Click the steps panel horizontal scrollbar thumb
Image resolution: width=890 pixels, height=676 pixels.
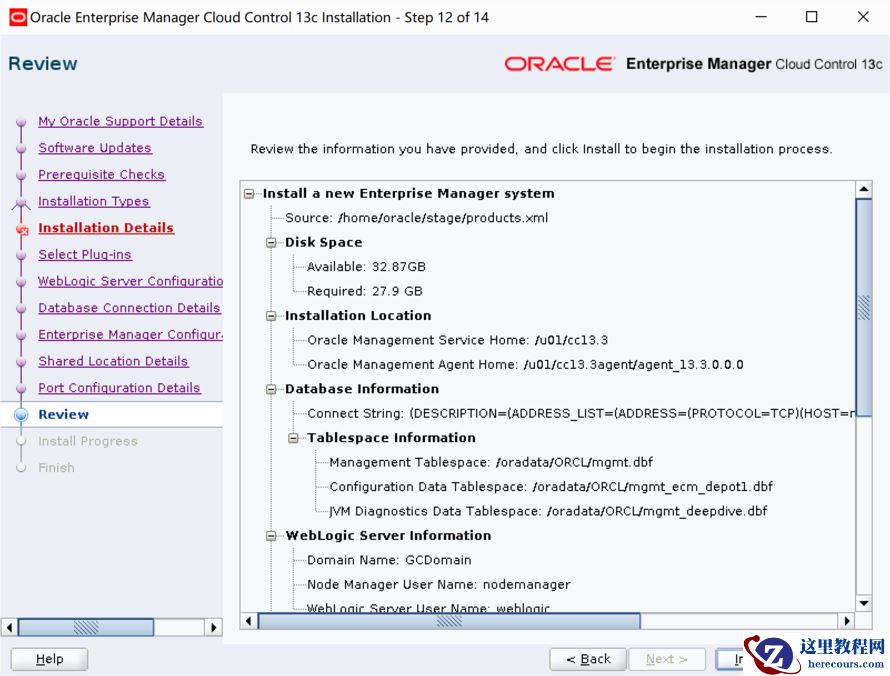coord(86,627)
